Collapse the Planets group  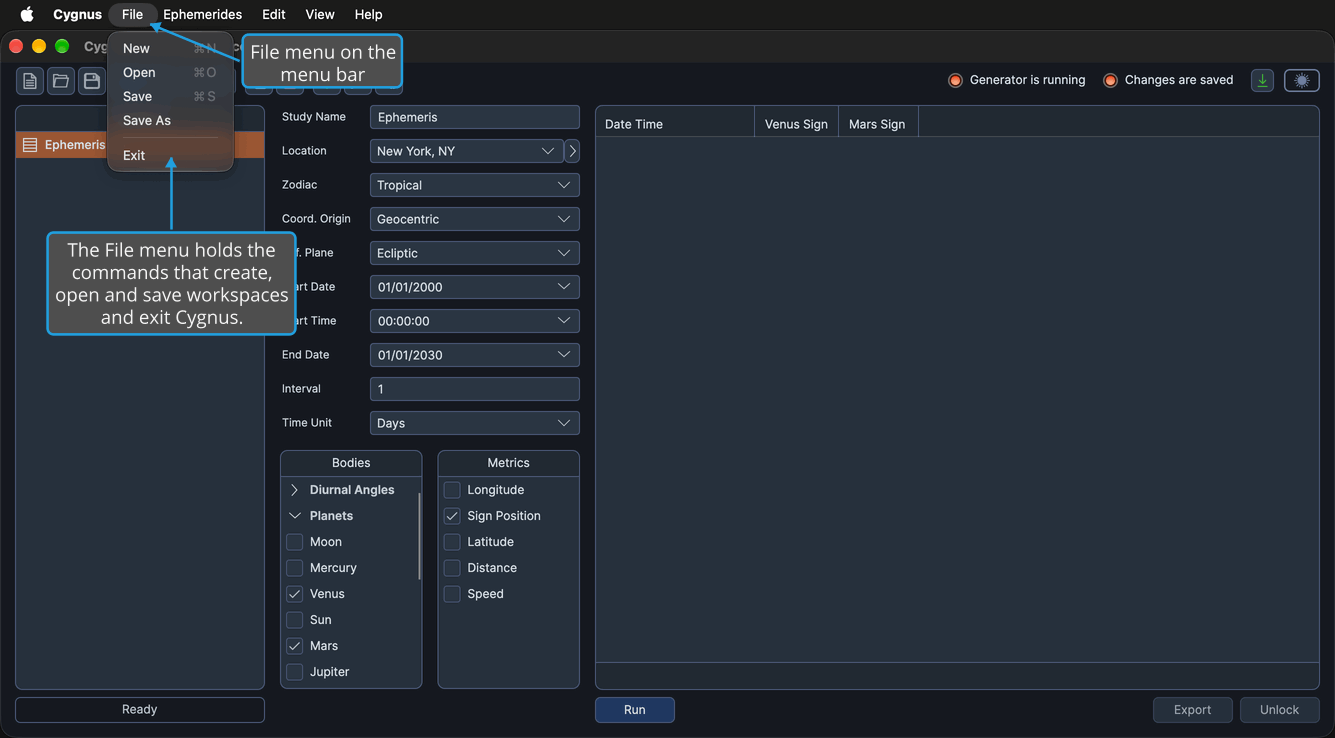click(x=294, y=516)
